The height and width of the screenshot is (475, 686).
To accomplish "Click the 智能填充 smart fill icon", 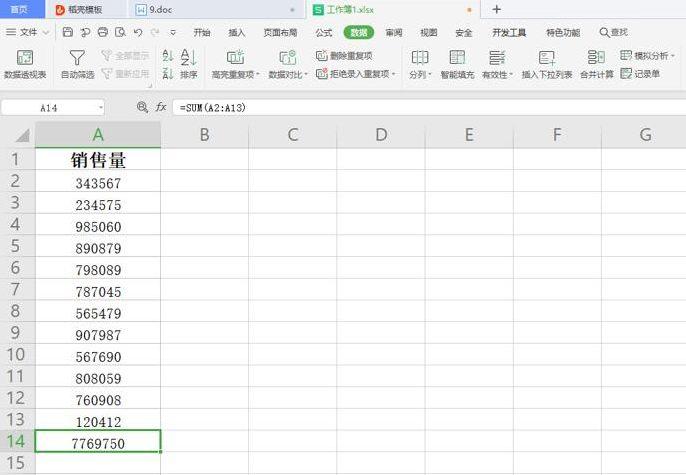I will [457, 57].
